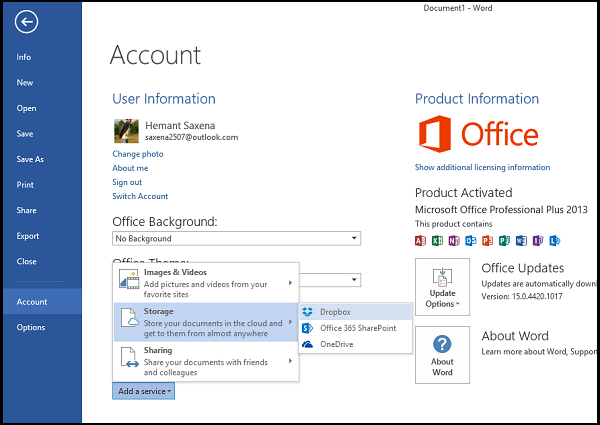Open the Info page
Viewport: 600px width, 425px height.
click(24, 57)
